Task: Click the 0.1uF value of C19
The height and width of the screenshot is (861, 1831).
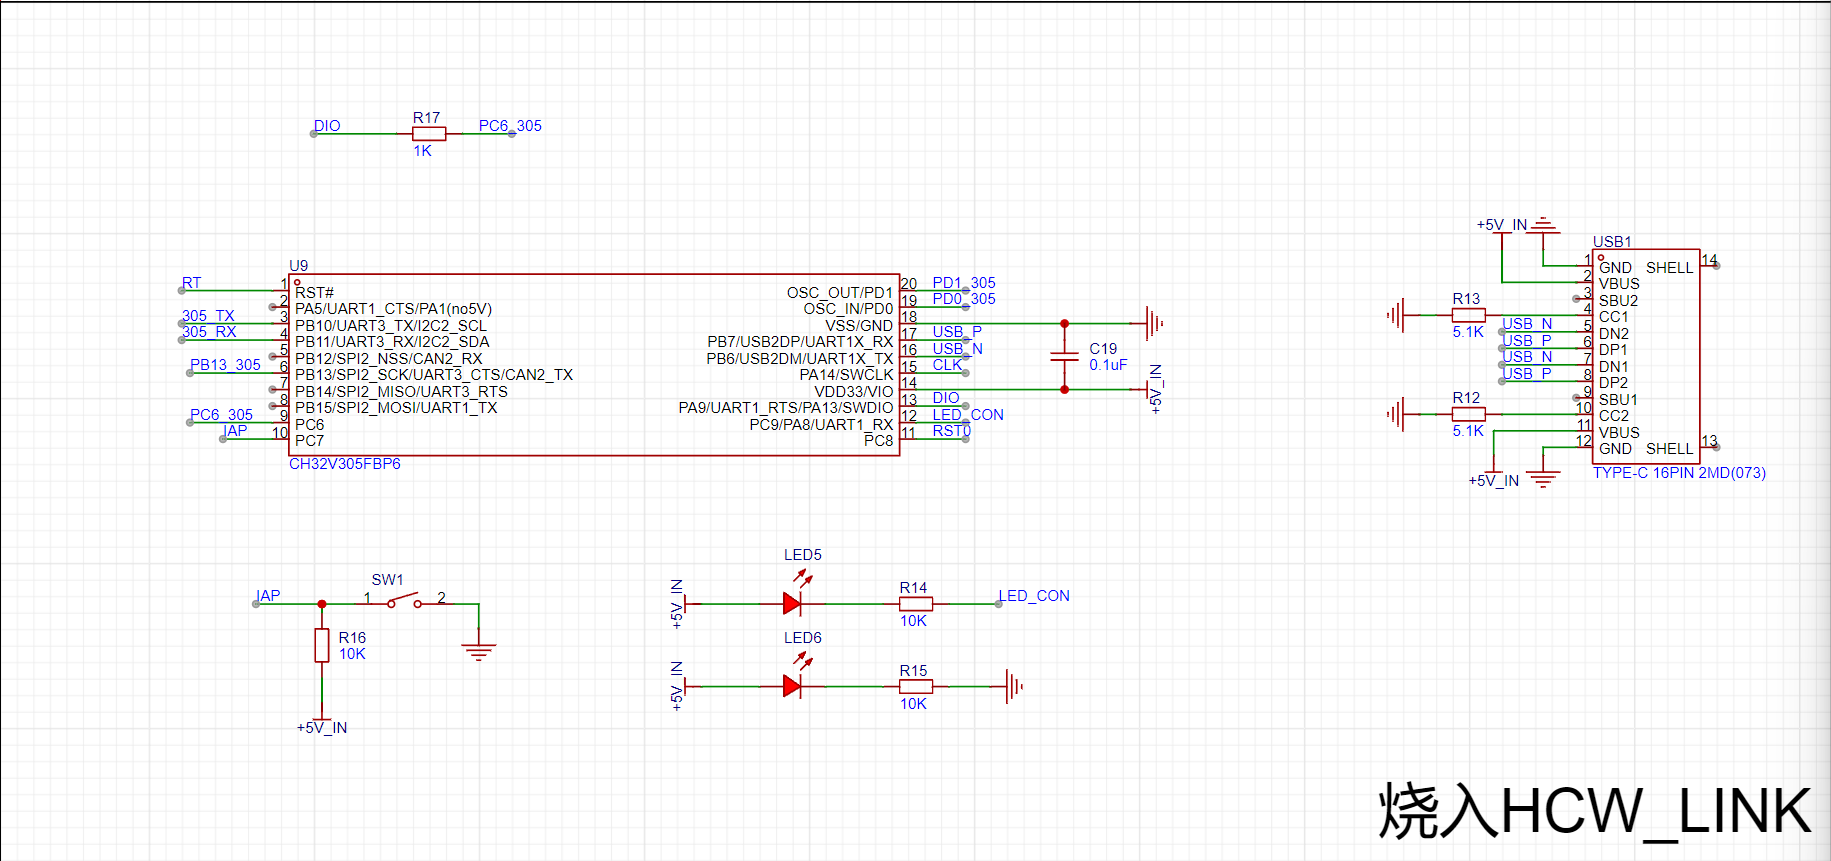Action: (x=1108, y=365)
